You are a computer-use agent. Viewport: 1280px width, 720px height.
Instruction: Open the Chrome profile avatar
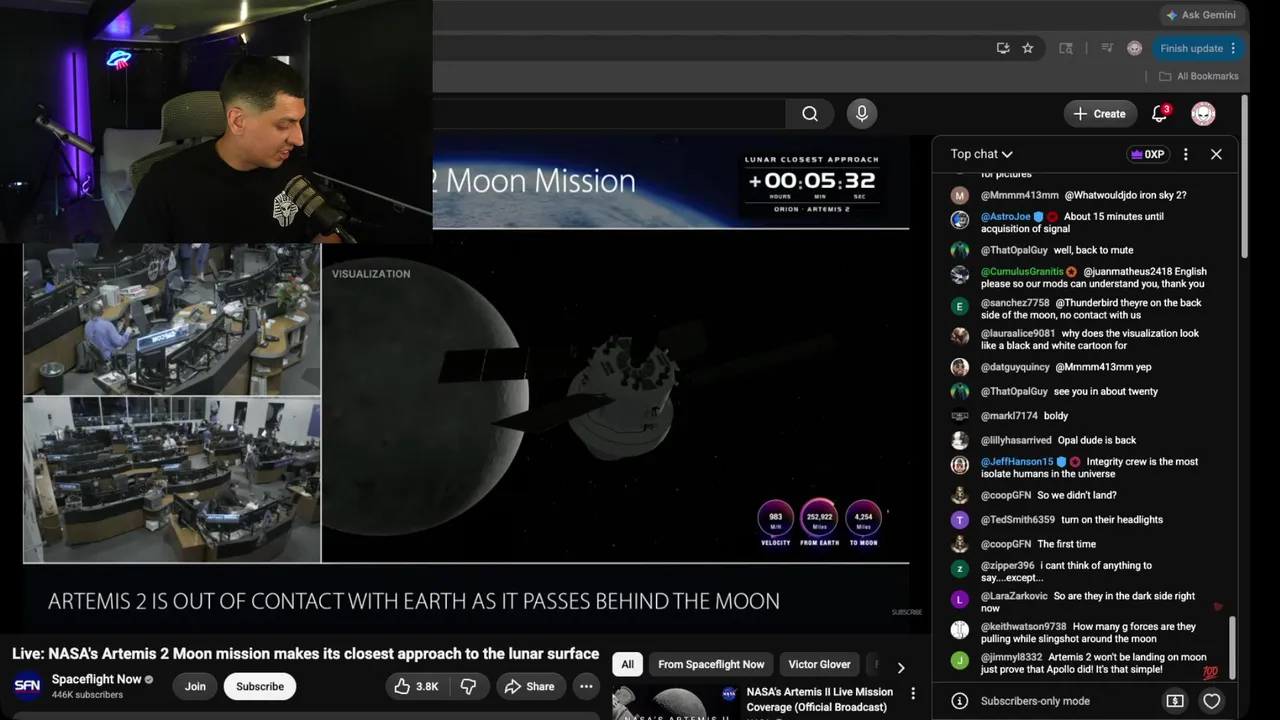pyautogui.click(x=1134, y=48)
